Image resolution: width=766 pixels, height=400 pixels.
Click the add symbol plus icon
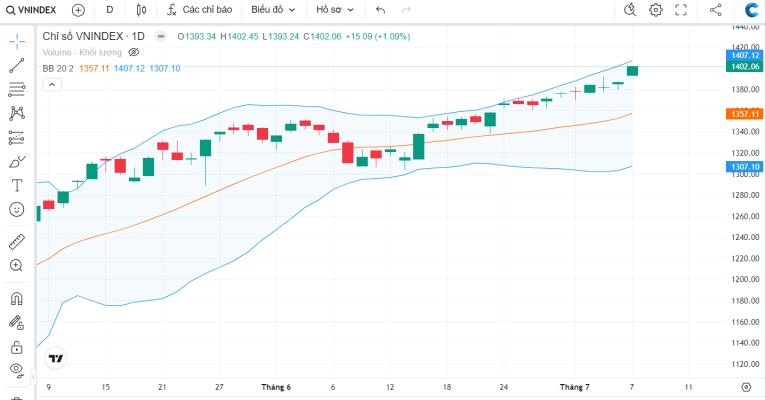(78, 10)
